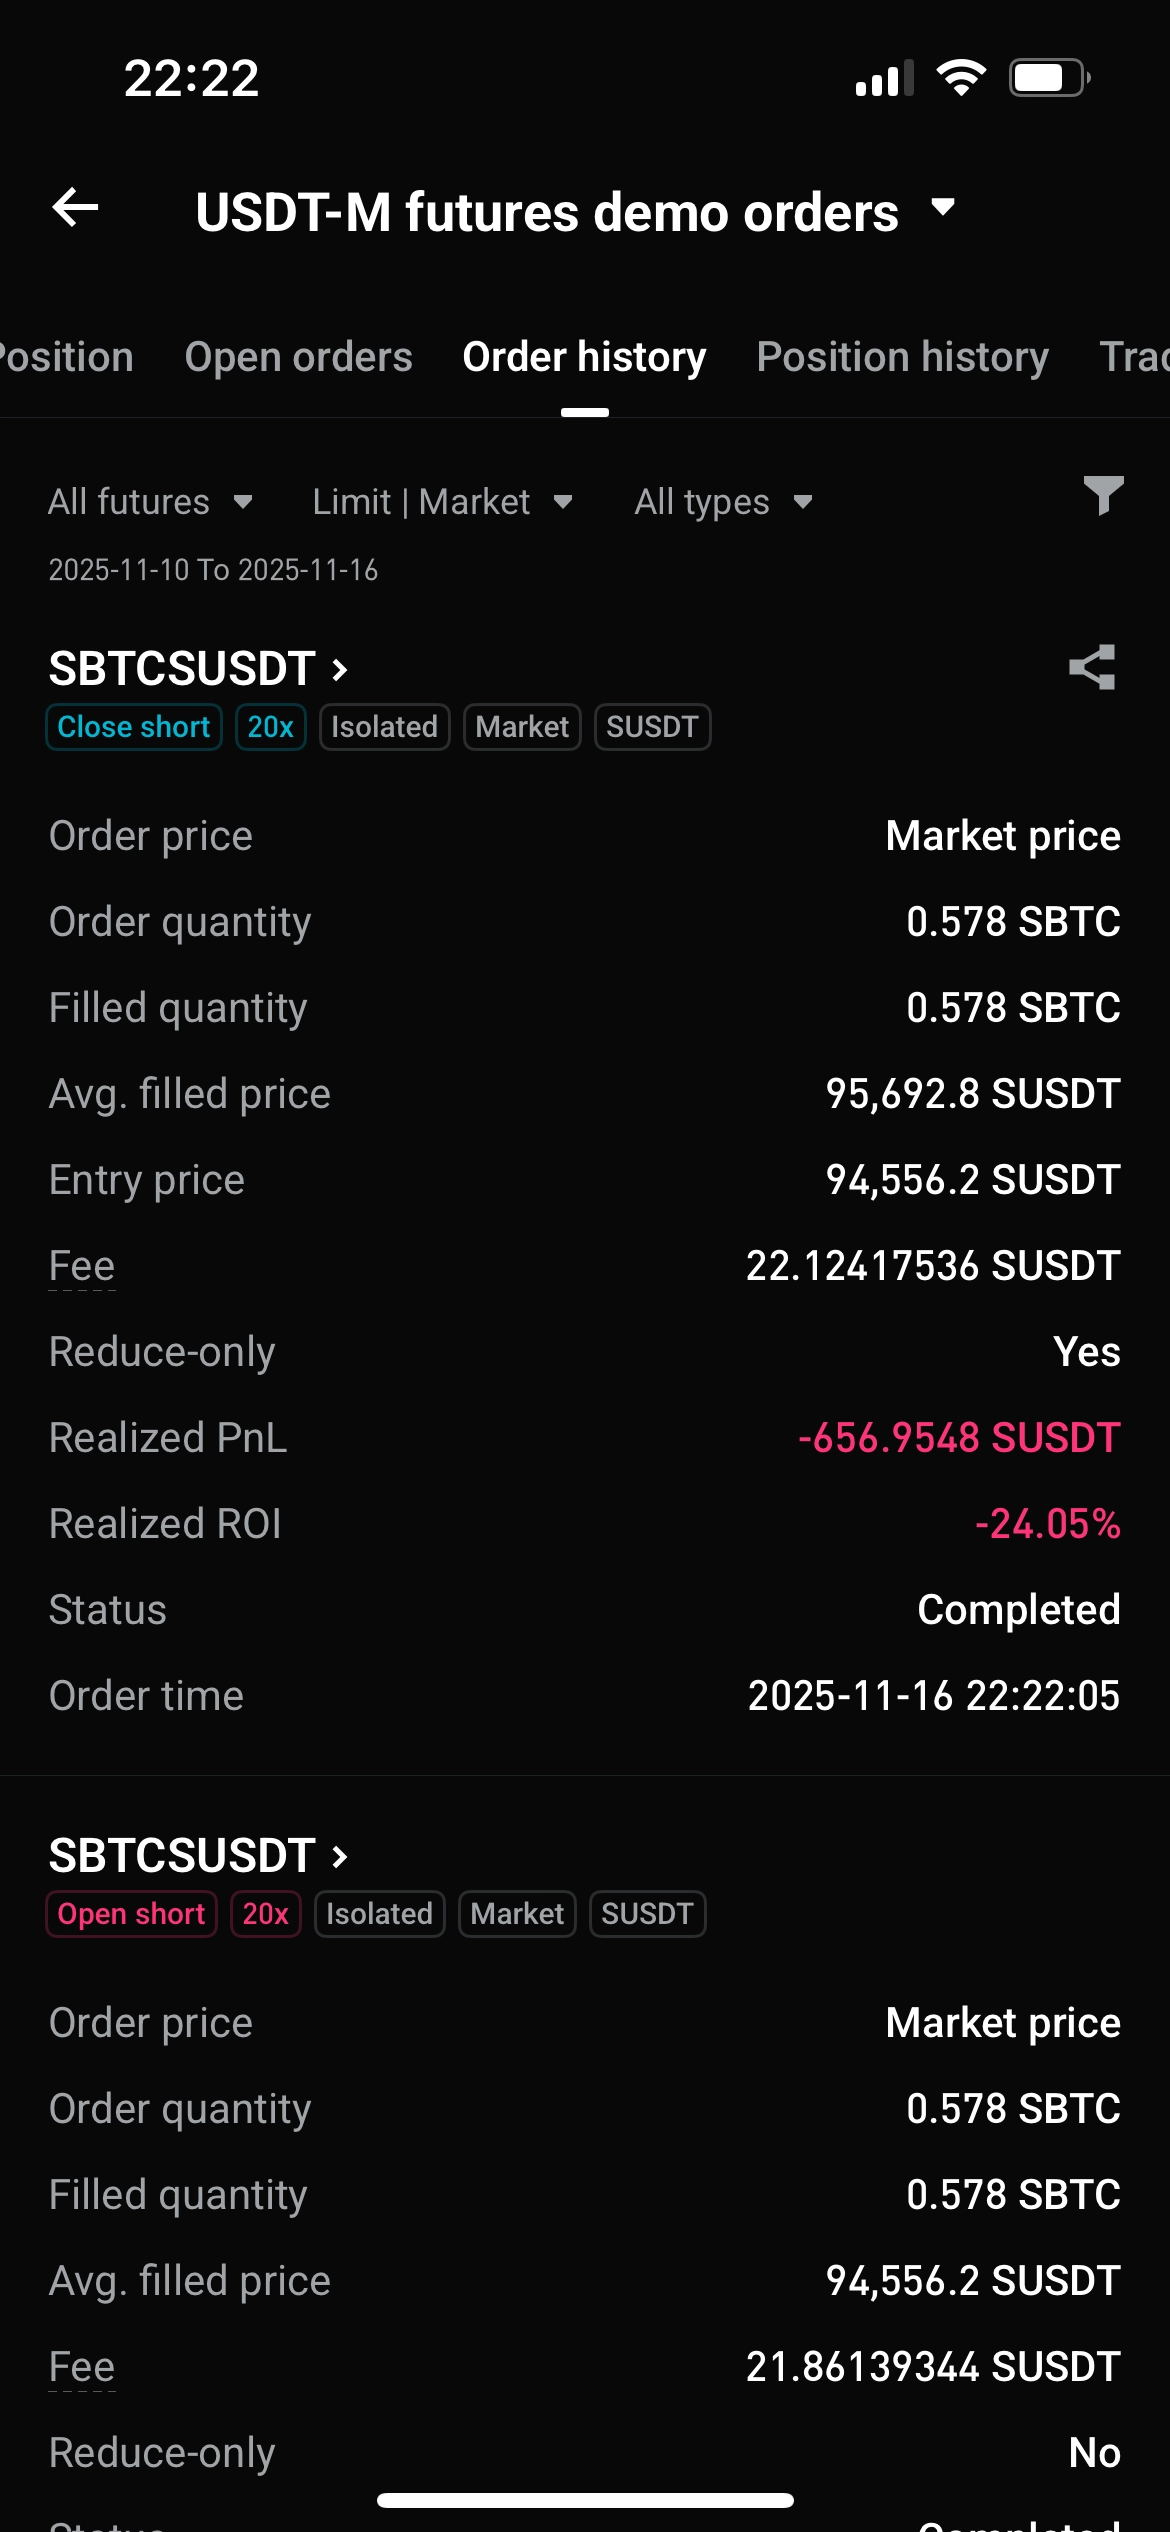Switch to the Position history tab

(x=902, y=357)
